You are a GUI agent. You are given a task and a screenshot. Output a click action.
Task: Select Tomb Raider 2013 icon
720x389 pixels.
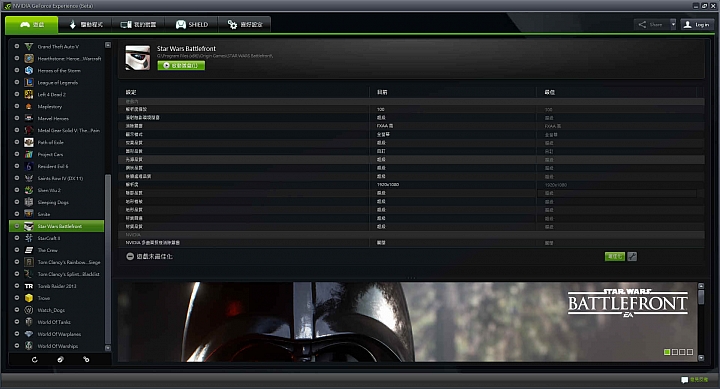click(x=29, y=286)
